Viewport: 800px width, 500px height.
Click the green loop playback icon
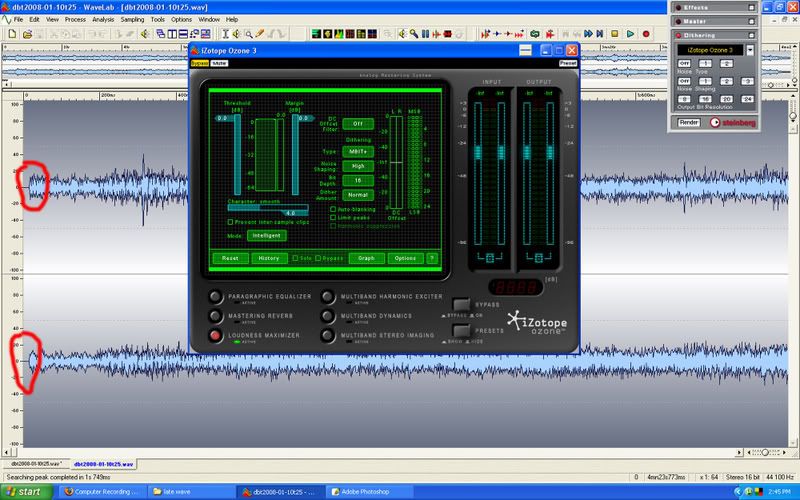click(535, 34)
